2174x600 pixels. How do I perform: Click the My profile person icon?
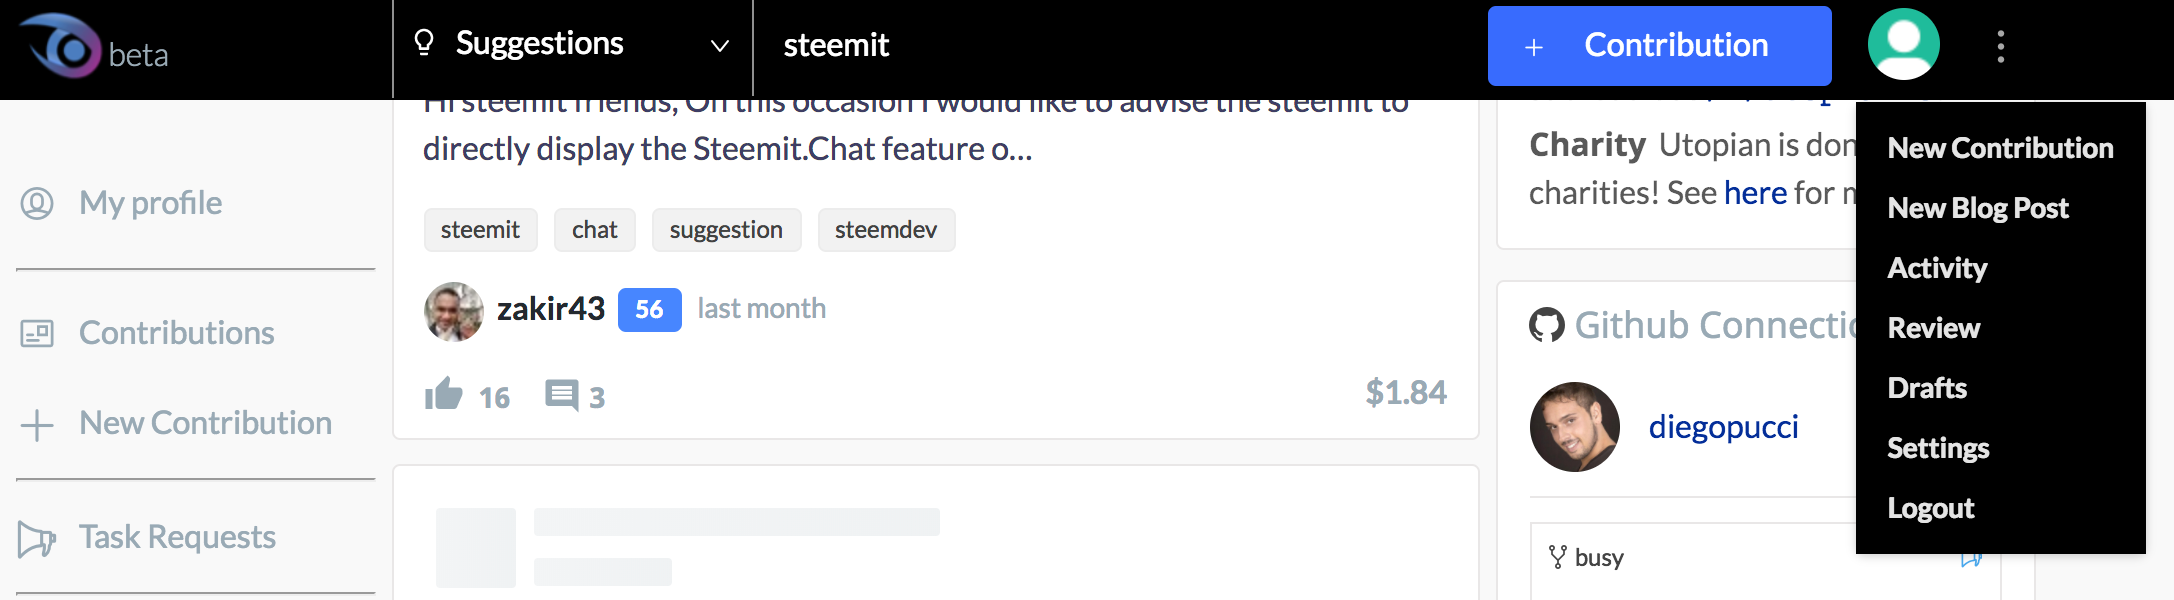pyautogui.click(x=37, y=203)
